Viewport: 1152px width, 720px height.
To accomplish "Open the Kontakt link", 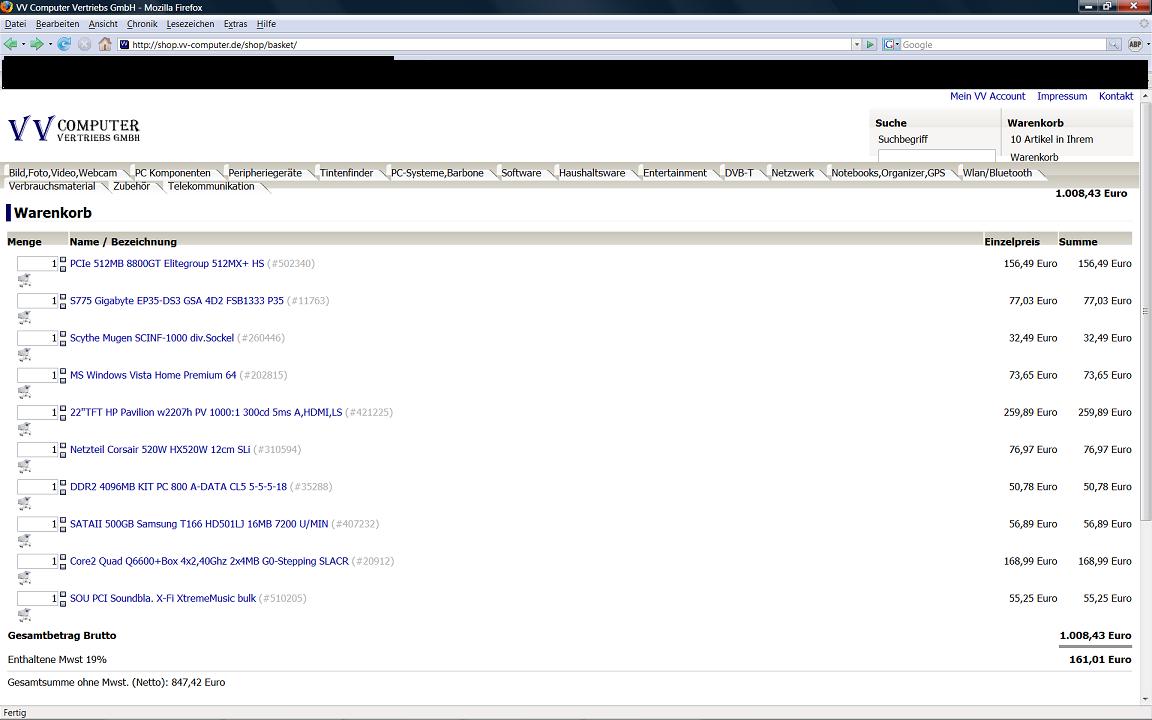I will click(1115, 96).
